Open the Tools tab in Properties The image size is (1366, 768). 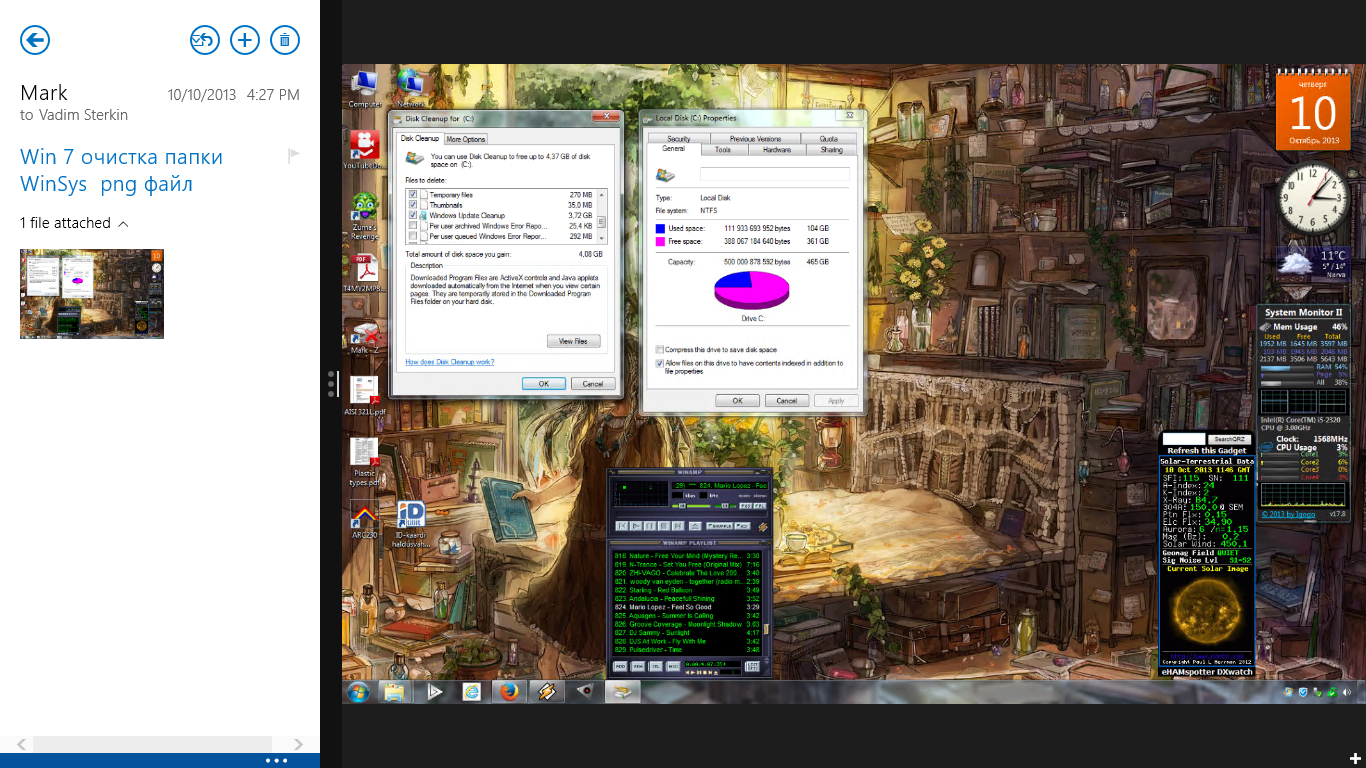tap(723, 150)
